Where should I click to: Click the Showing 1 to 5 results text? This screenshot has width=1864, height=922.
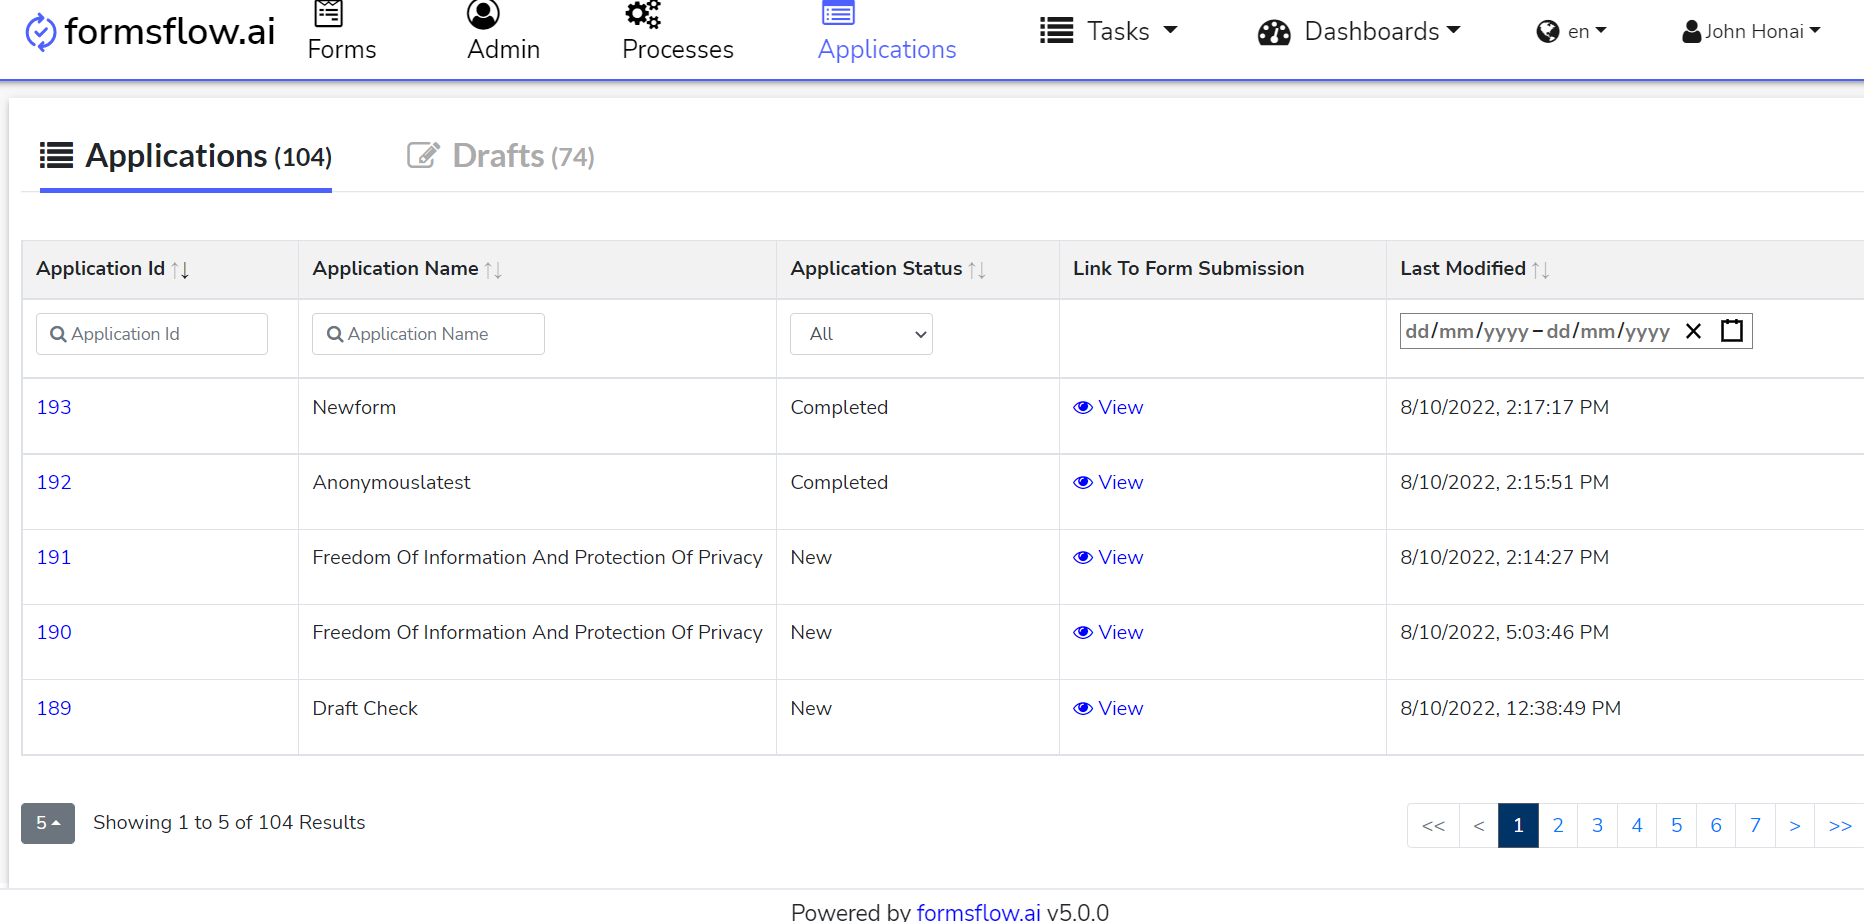(x=229, y=823)
